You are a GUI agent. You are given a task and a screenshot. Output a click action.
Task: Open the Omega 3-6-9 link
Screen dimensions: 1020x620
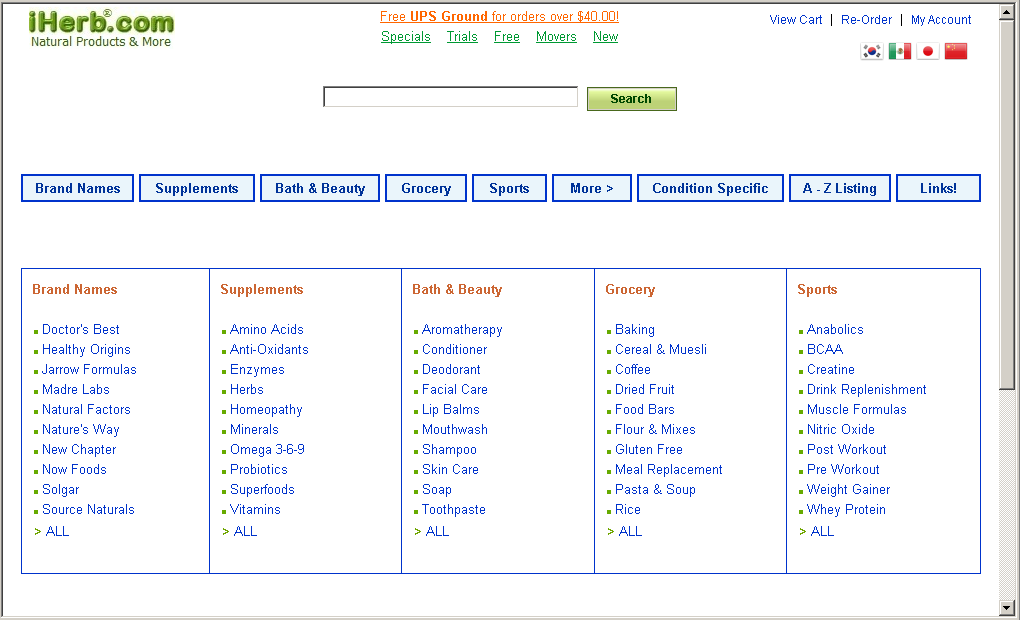pyautogui.click(x=267, y=449)
